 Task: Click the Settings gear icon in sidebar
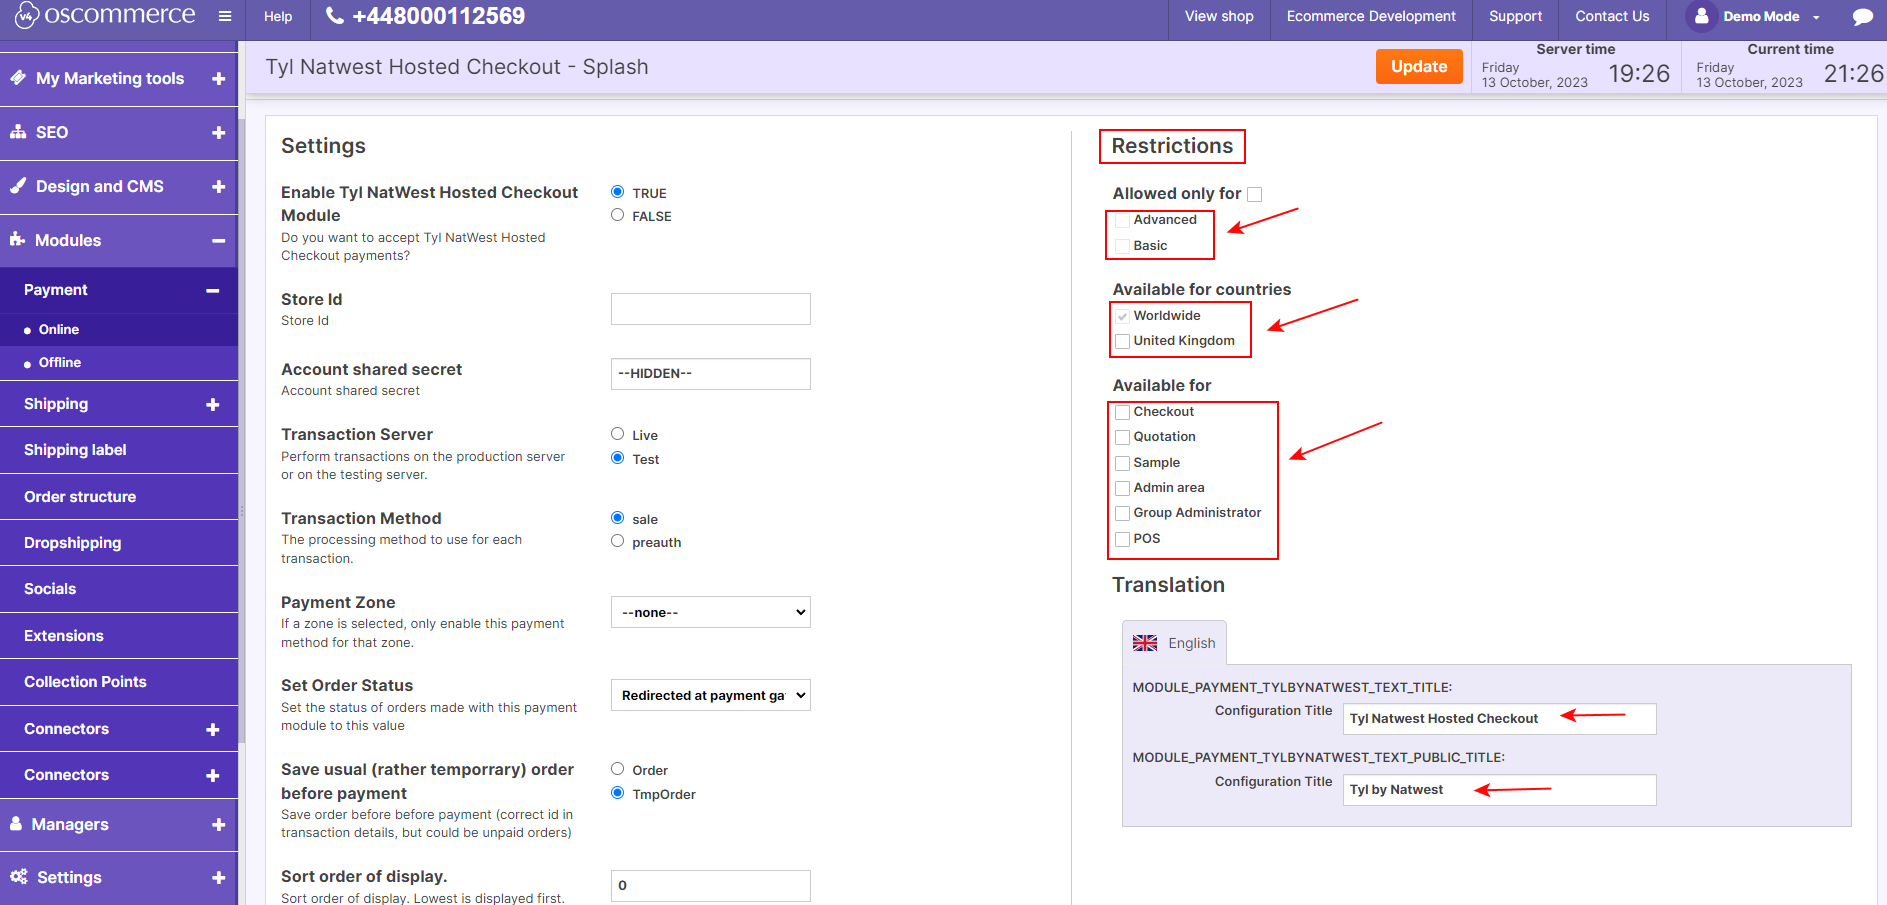(x=18, y=877)
